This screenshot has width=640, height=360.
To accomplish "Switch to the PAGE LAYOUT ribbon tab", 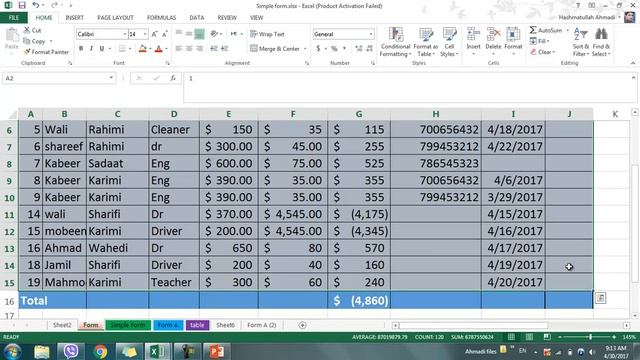I will click(115, 18).
